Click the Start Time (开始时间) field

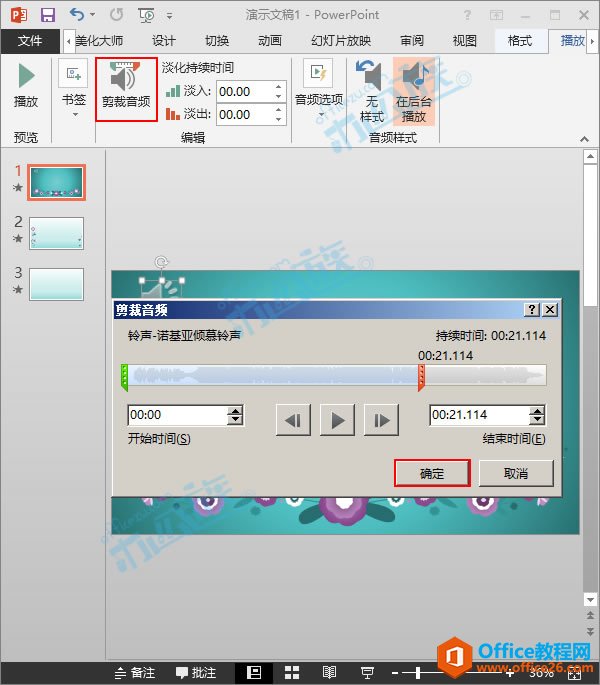point(177,415)
